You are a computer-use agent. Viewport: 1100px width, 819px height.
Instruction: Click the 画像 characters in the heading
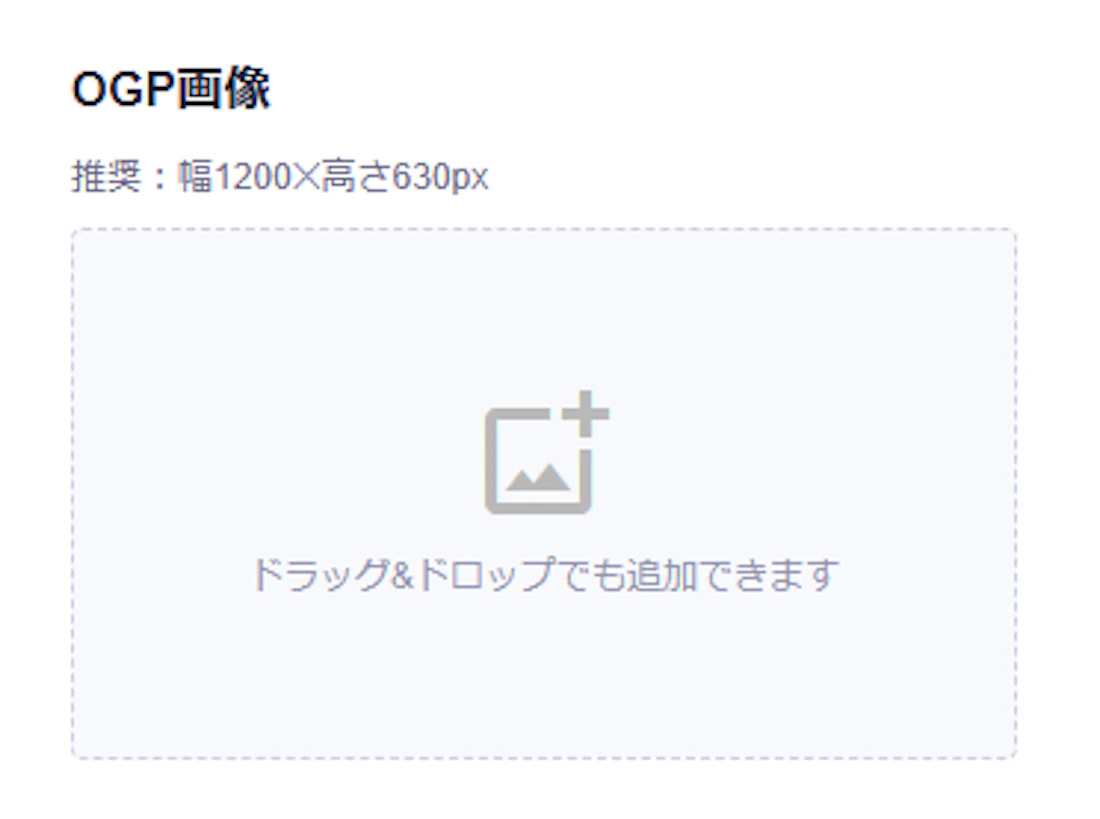222,89
